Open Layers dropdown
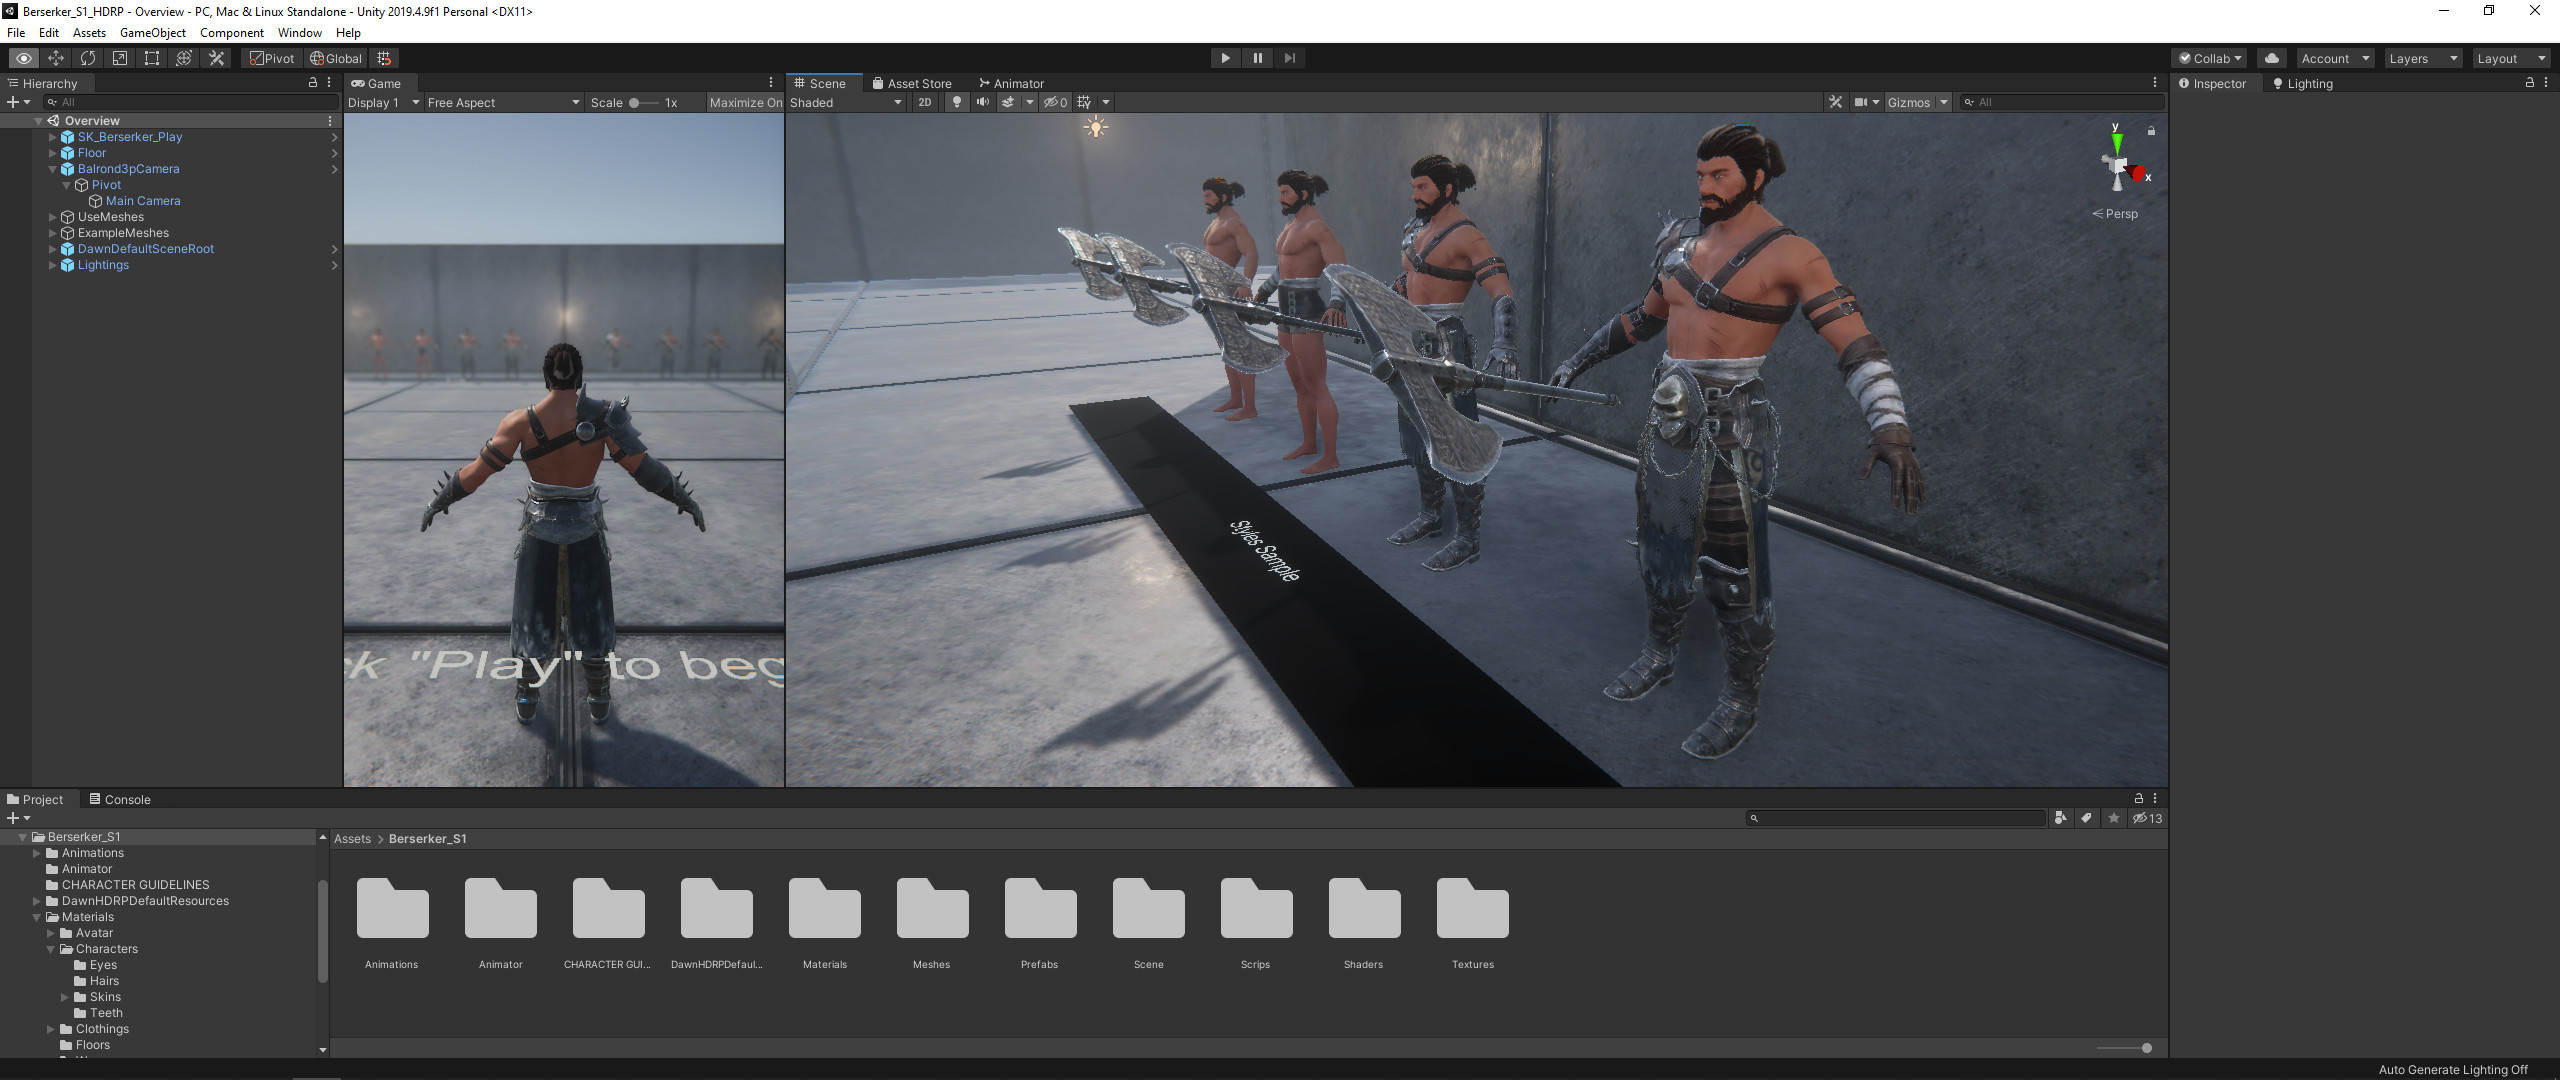The height and width of the screenshot is (1080, 2560). 2422,58
